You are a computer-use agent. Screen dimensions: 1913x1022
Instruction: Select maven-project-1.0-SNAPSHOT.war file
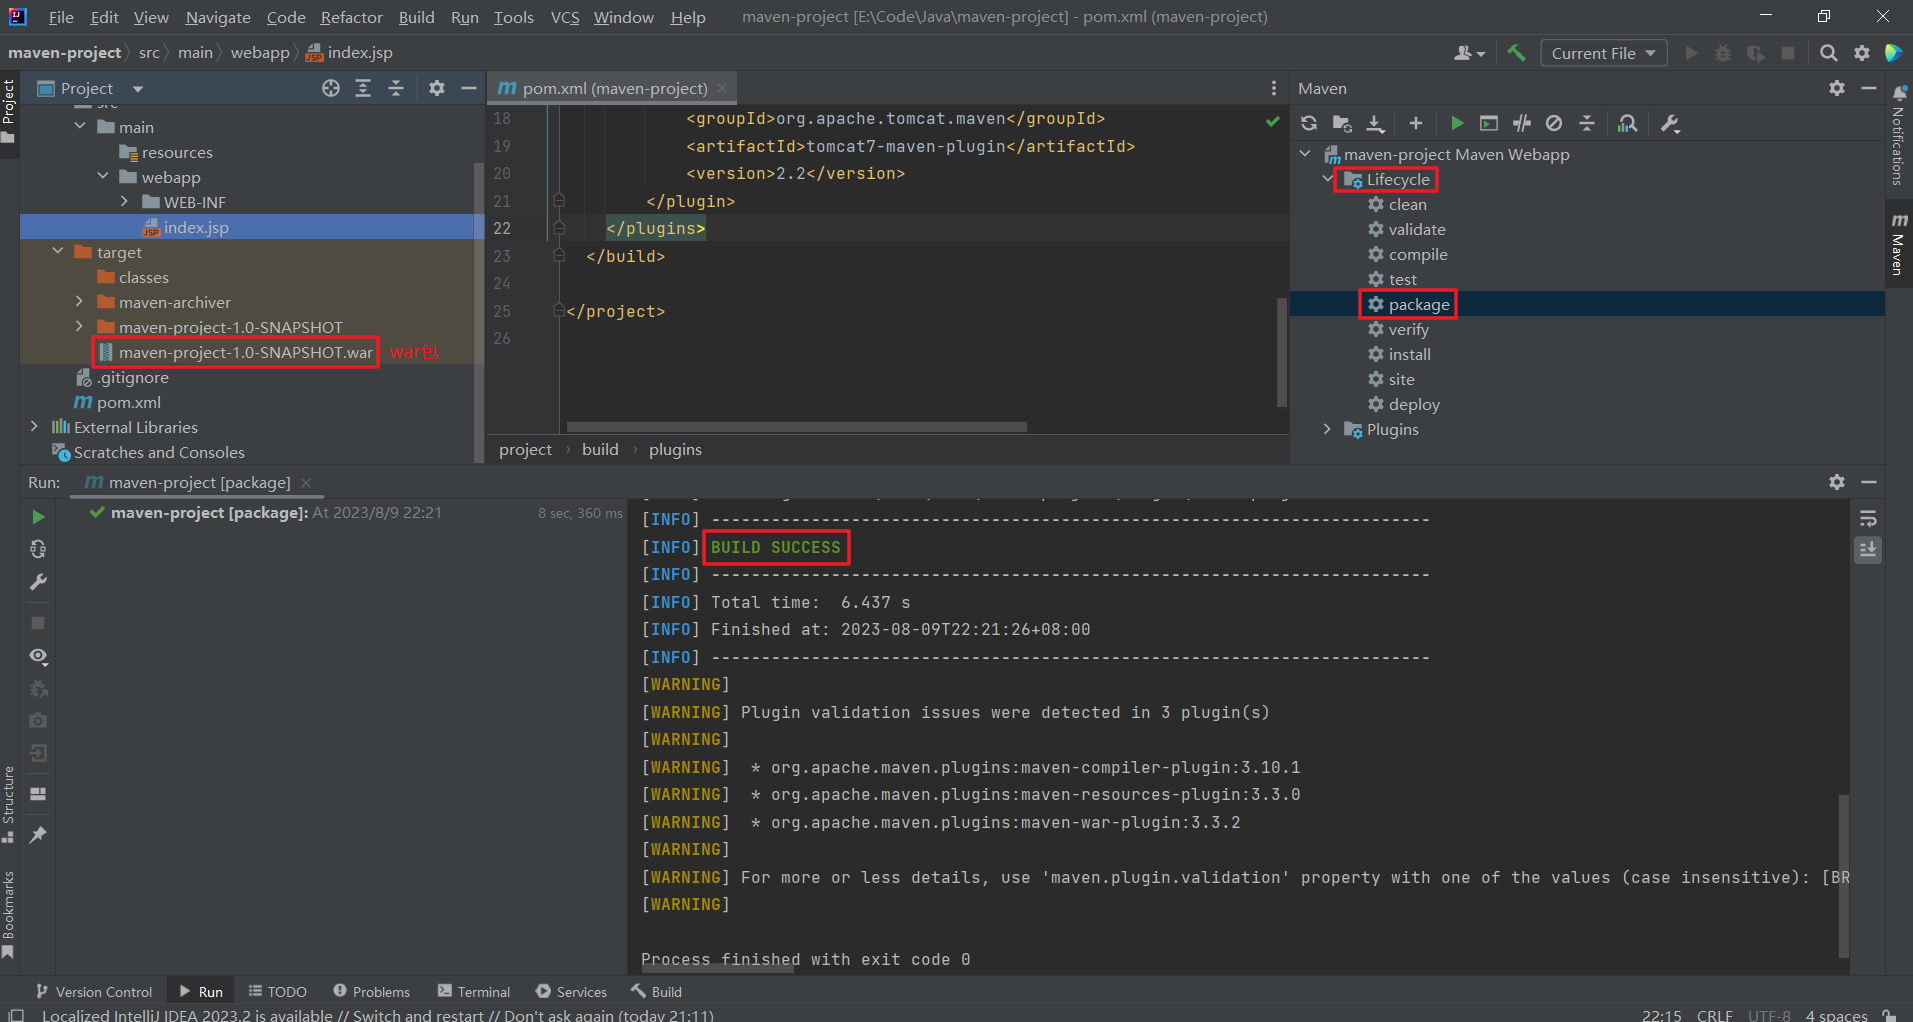pos(245,352)
